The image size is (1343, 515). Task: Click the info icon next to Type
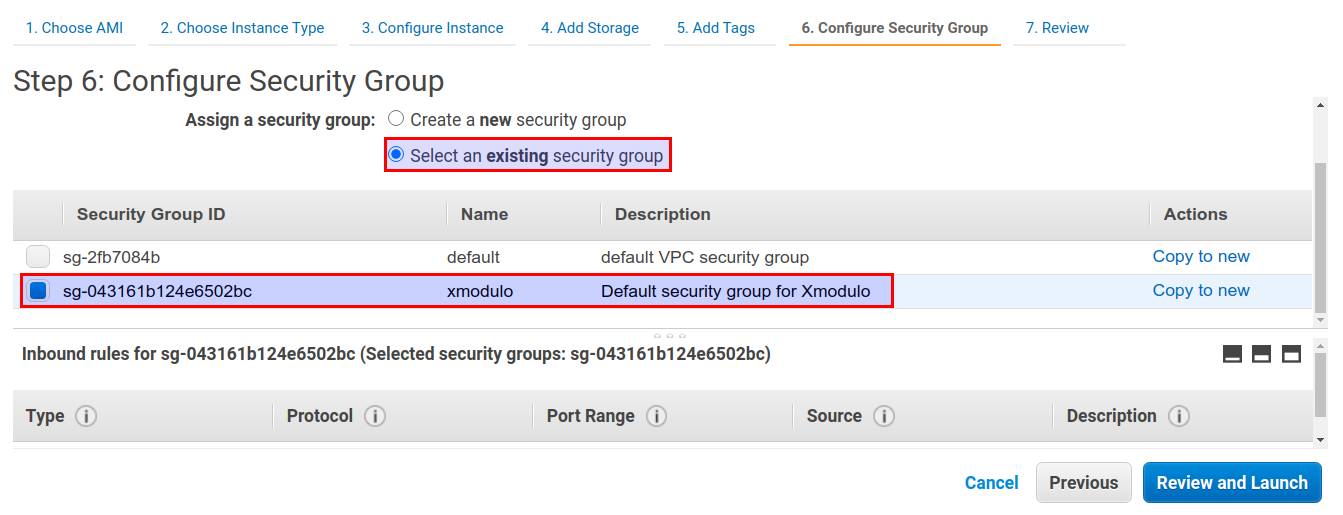pyautogui.click(x=86, y=416)
